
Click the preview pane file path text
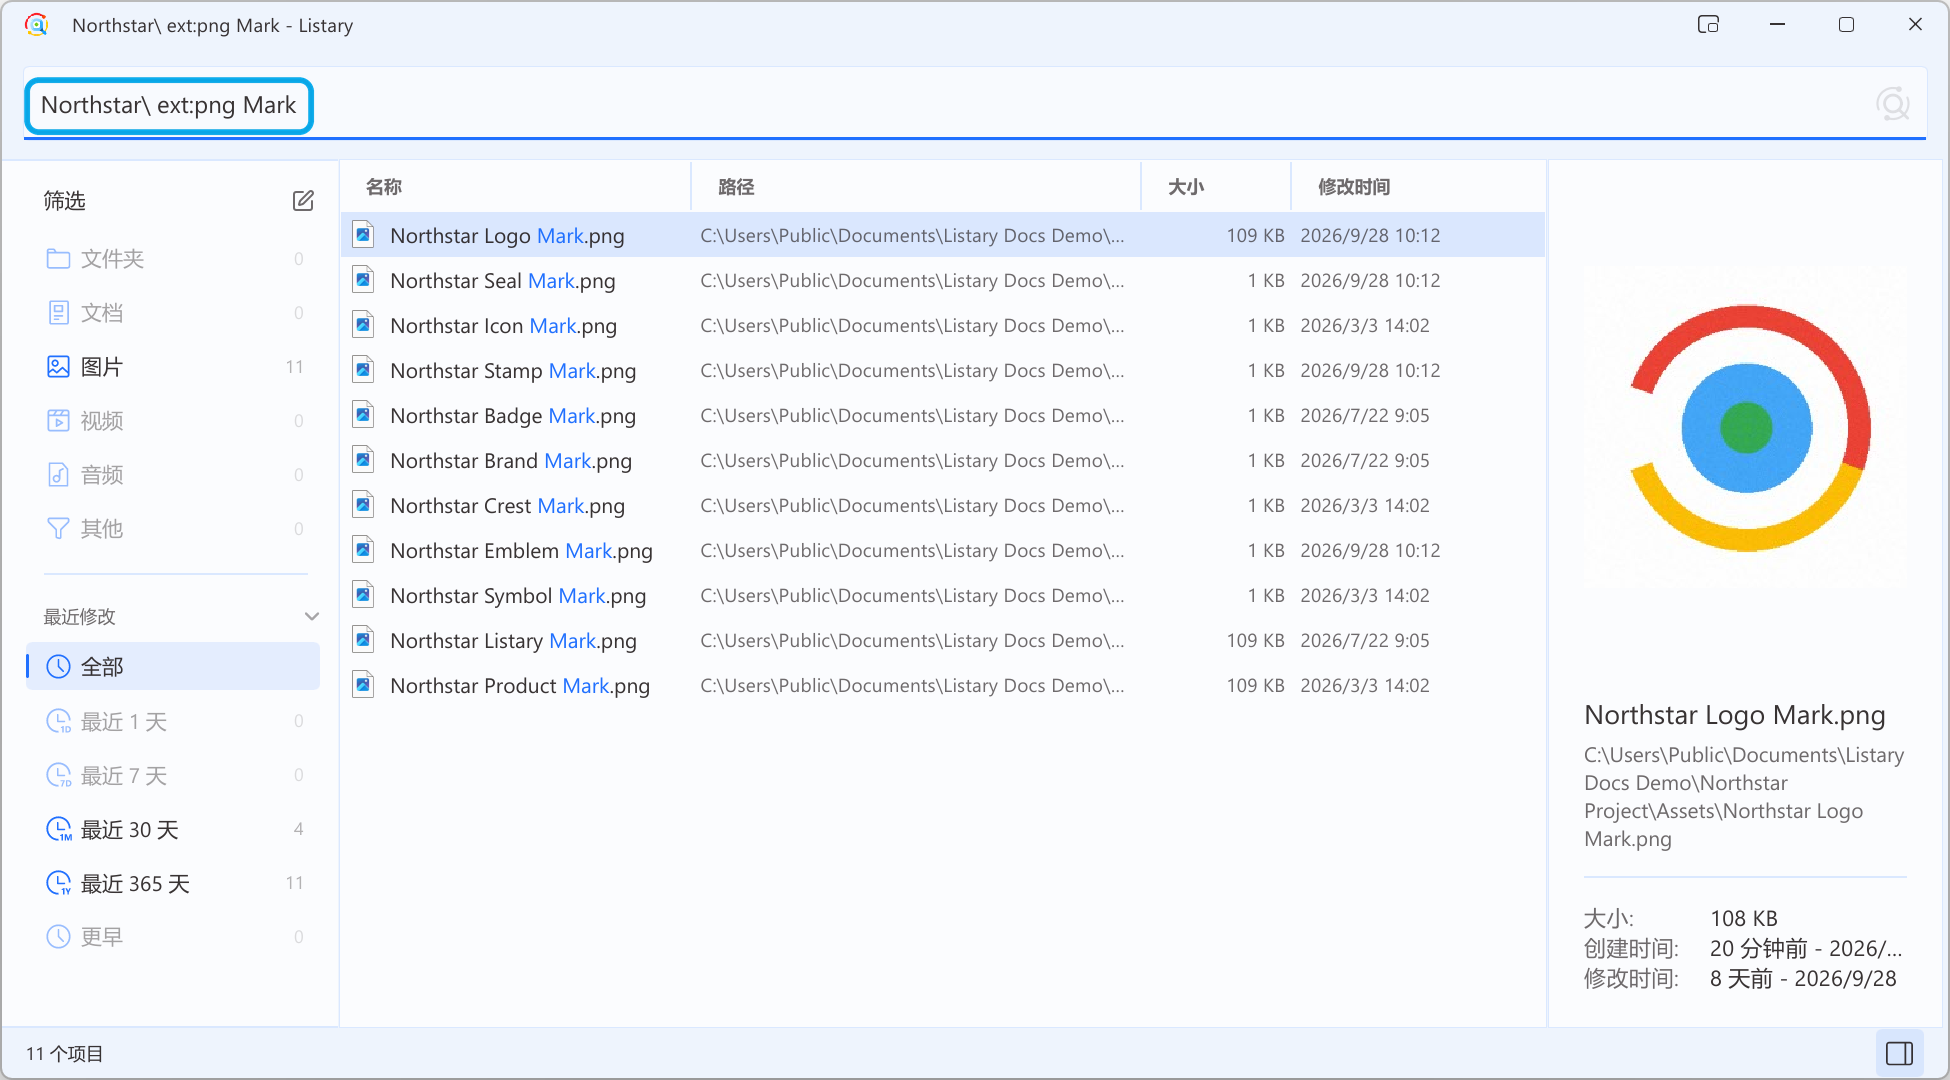point(1744,797)
